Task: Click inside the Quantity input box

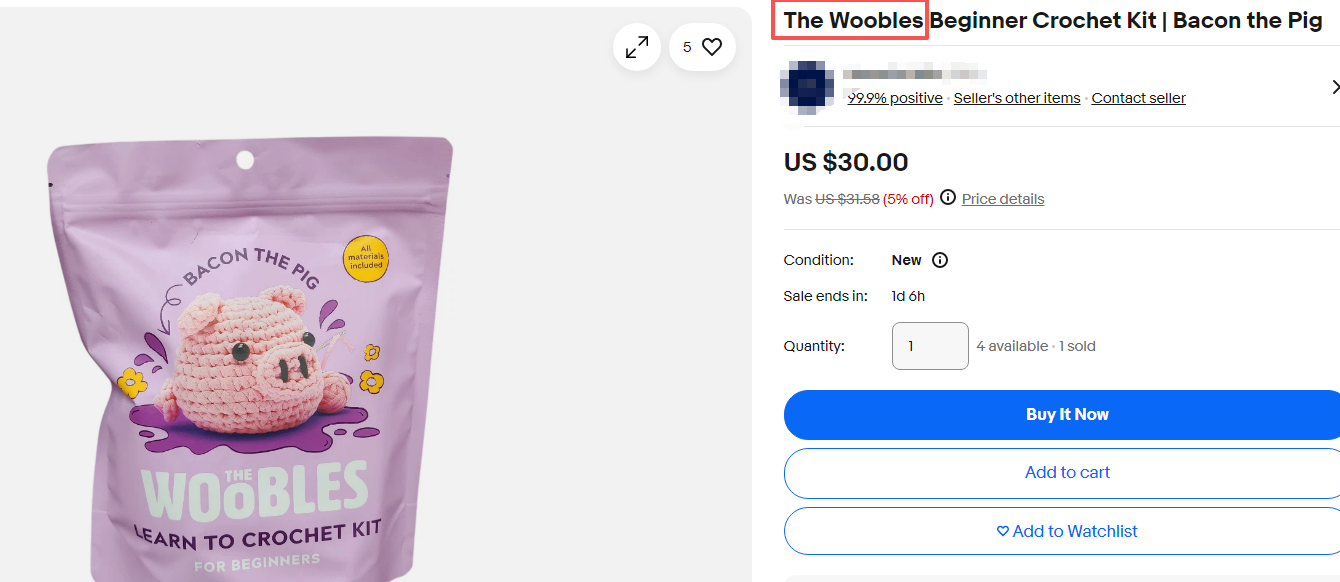Action: (930, 345)
